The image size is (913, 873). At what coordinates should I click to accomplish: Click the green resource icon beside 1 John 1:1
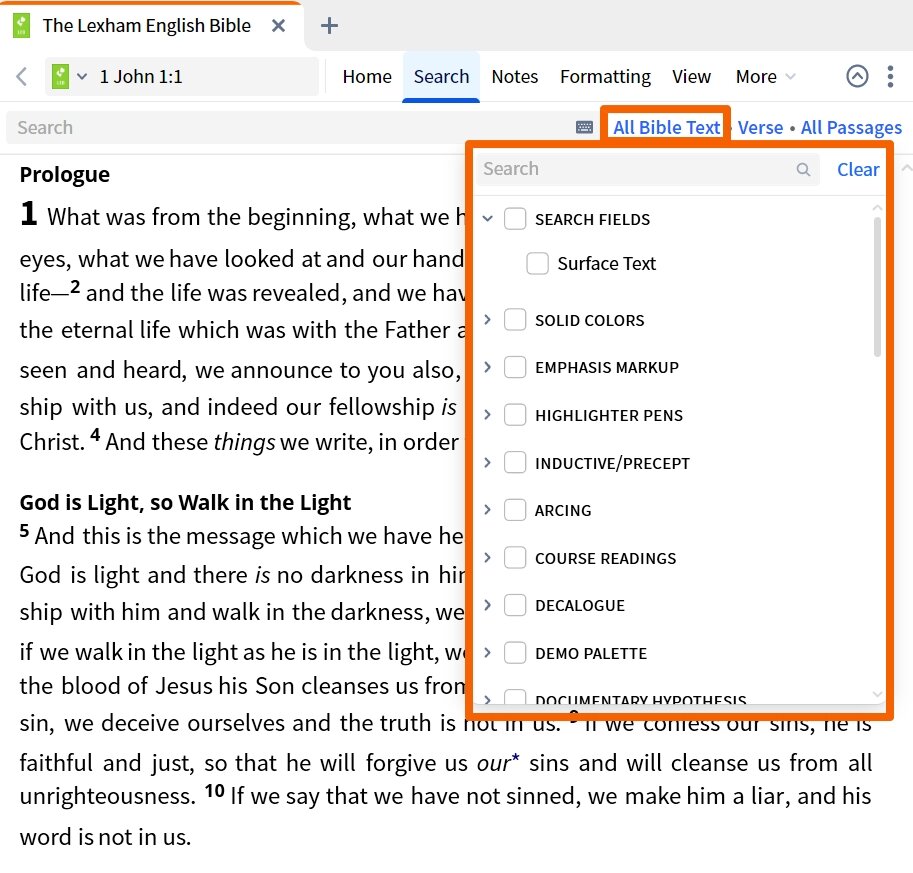pyautogui.click(x=61, y=76)
